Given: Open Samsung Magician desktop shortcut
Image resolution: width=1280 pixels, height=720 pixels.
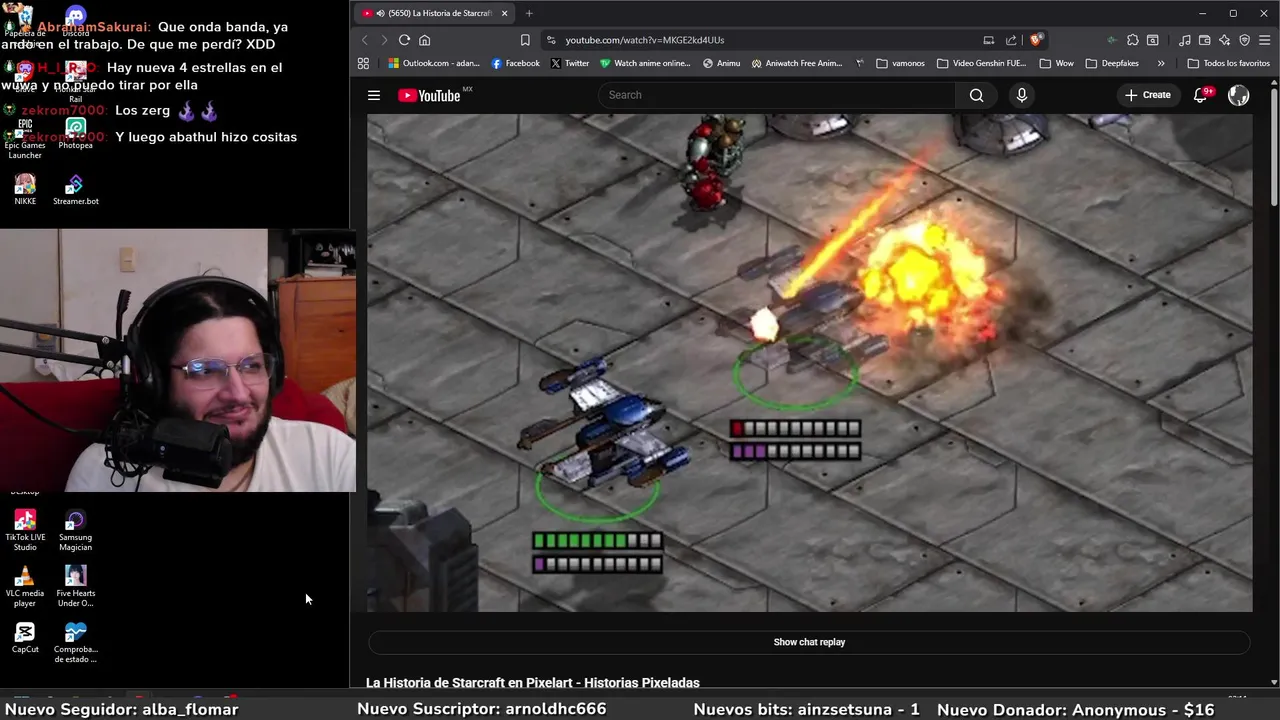Looking at the screenshot, I should [x=75, y=530].
